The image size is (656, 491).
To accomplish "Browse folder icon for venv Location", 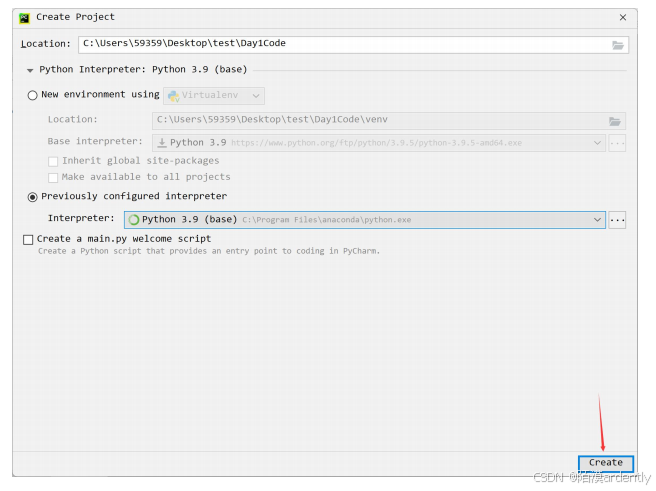I will click(x=615, y=121).
